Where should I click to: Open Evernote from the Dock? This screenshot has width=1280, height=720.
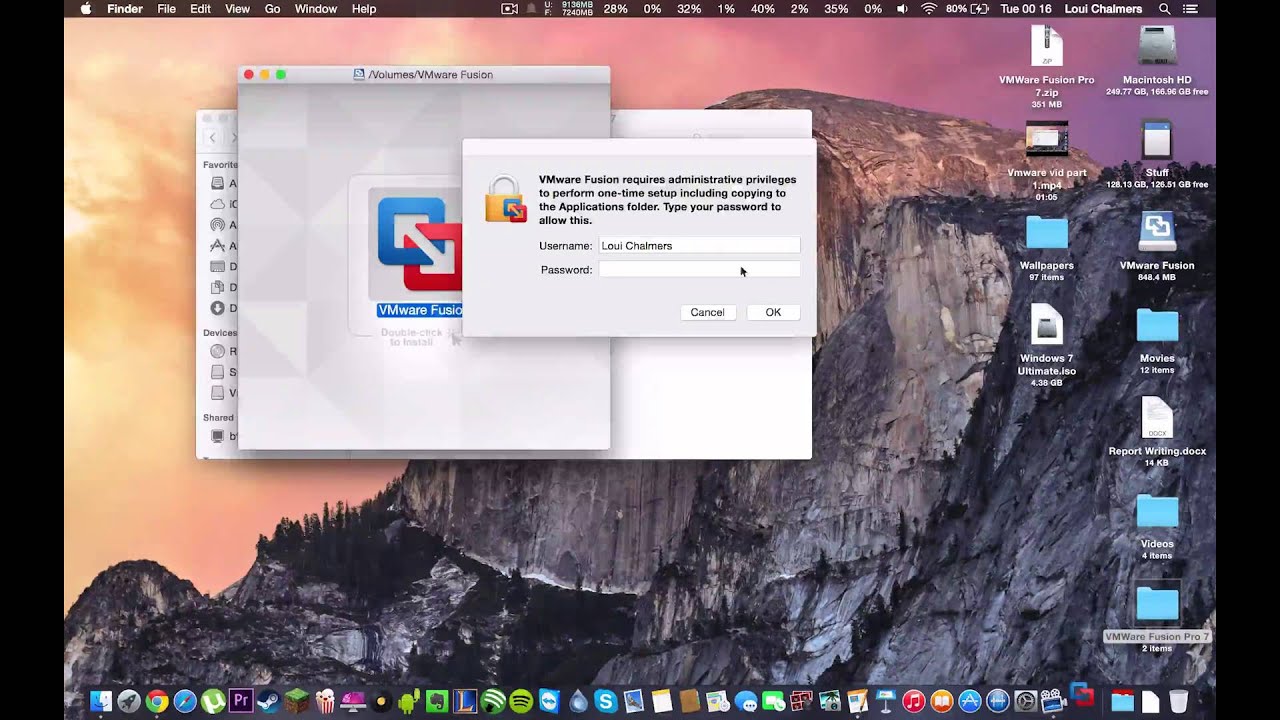437,701
